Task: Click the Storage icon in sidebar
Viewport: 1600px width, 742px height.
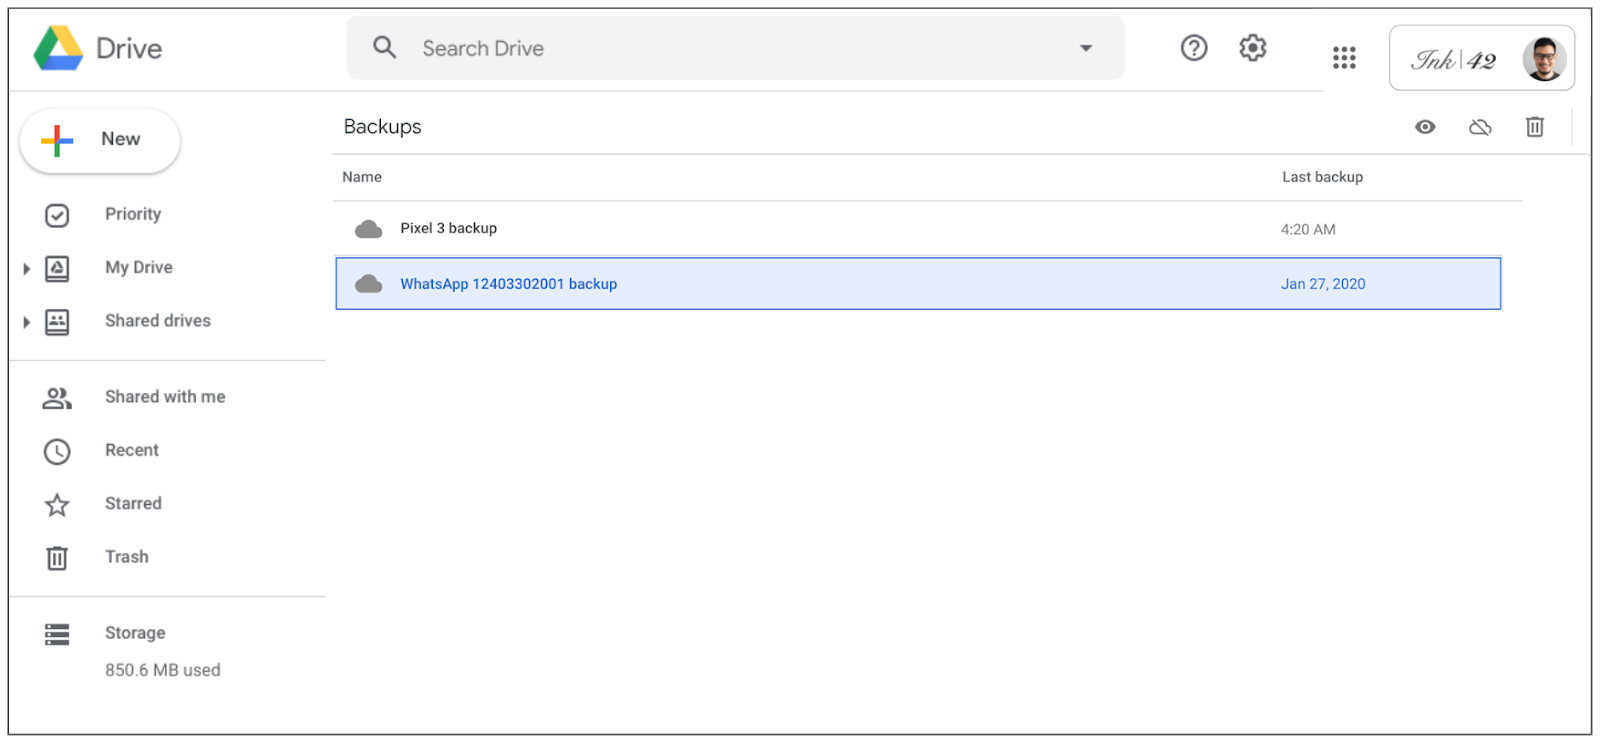Action: coord(57,634)
